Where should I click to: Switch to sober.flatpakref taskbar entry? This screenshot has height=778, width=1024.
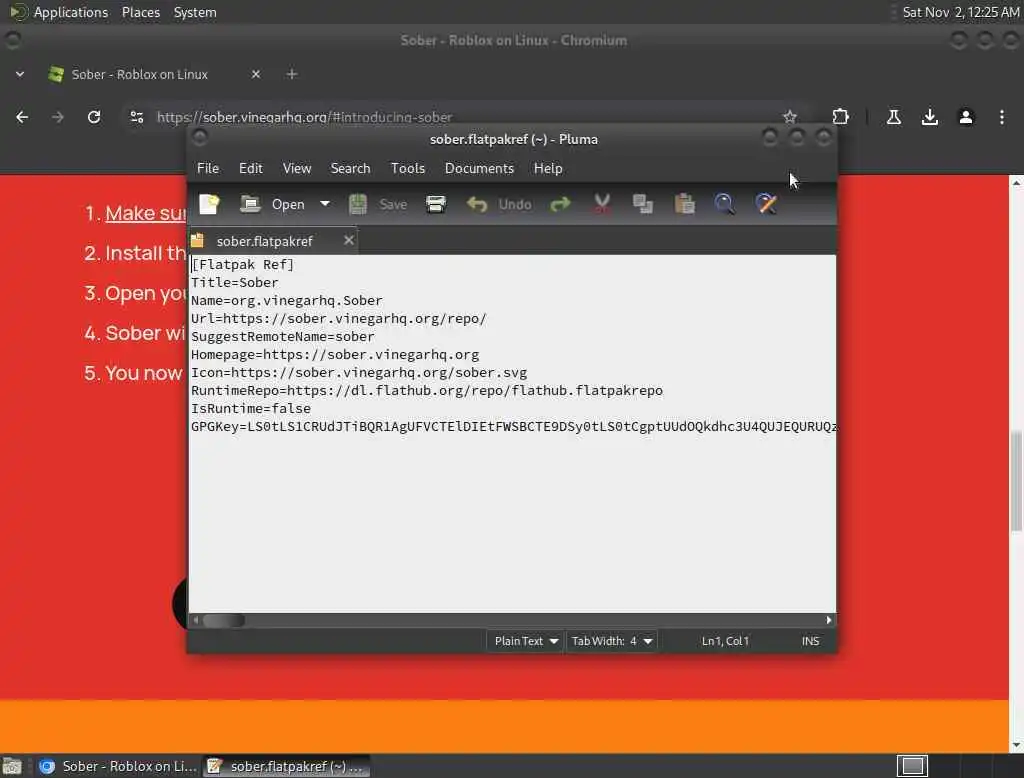tap(287, 766)
